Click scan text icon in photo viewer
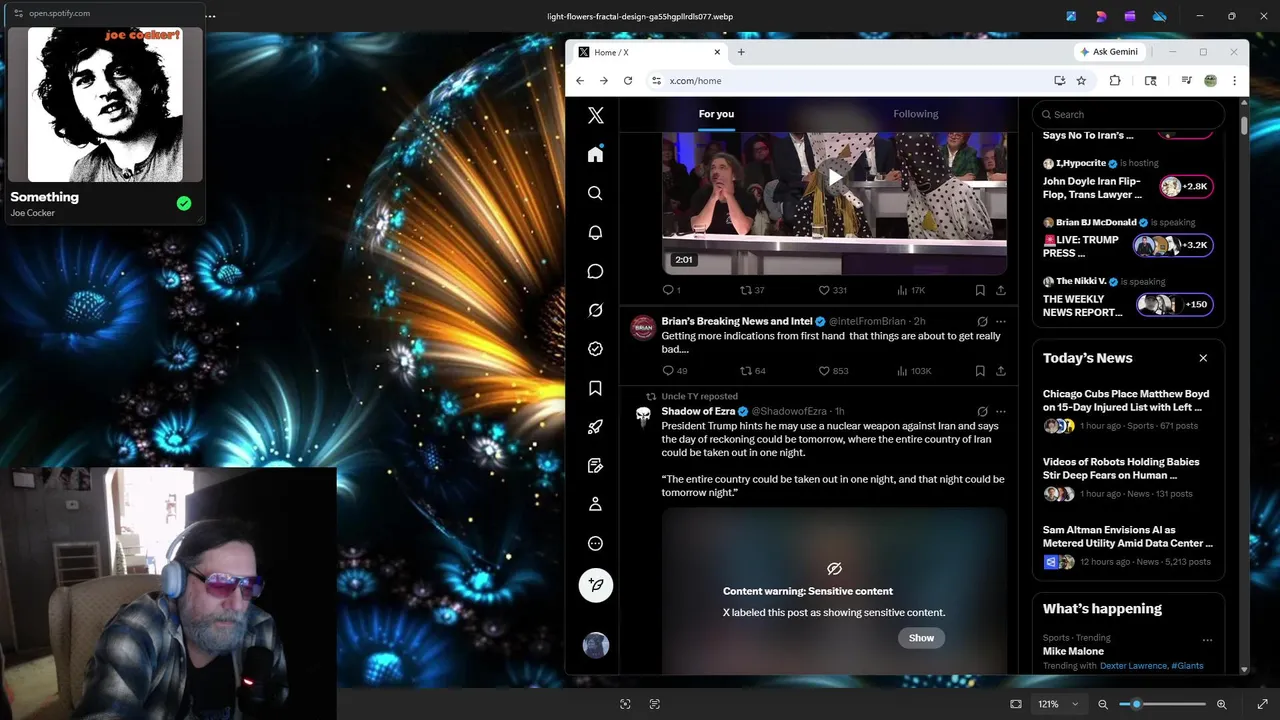Image resolution: width=1280 pixels, height=720 pixels. click(655, 704)
